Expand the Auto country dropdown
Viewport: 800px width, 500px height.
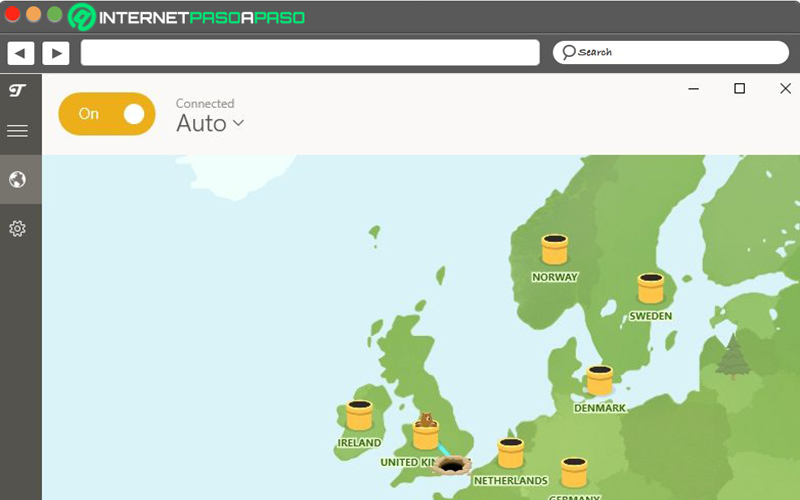(x=210, y=123)
